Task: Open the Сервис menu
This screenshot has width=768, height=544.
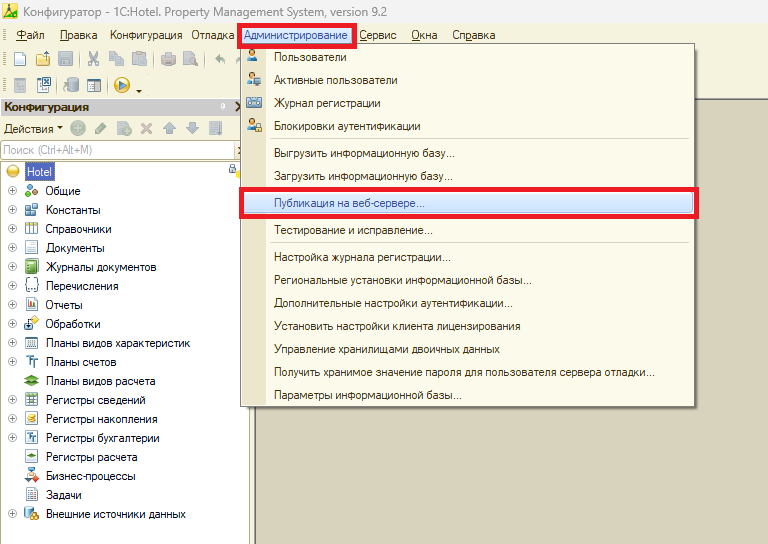Action: [377, 35]
